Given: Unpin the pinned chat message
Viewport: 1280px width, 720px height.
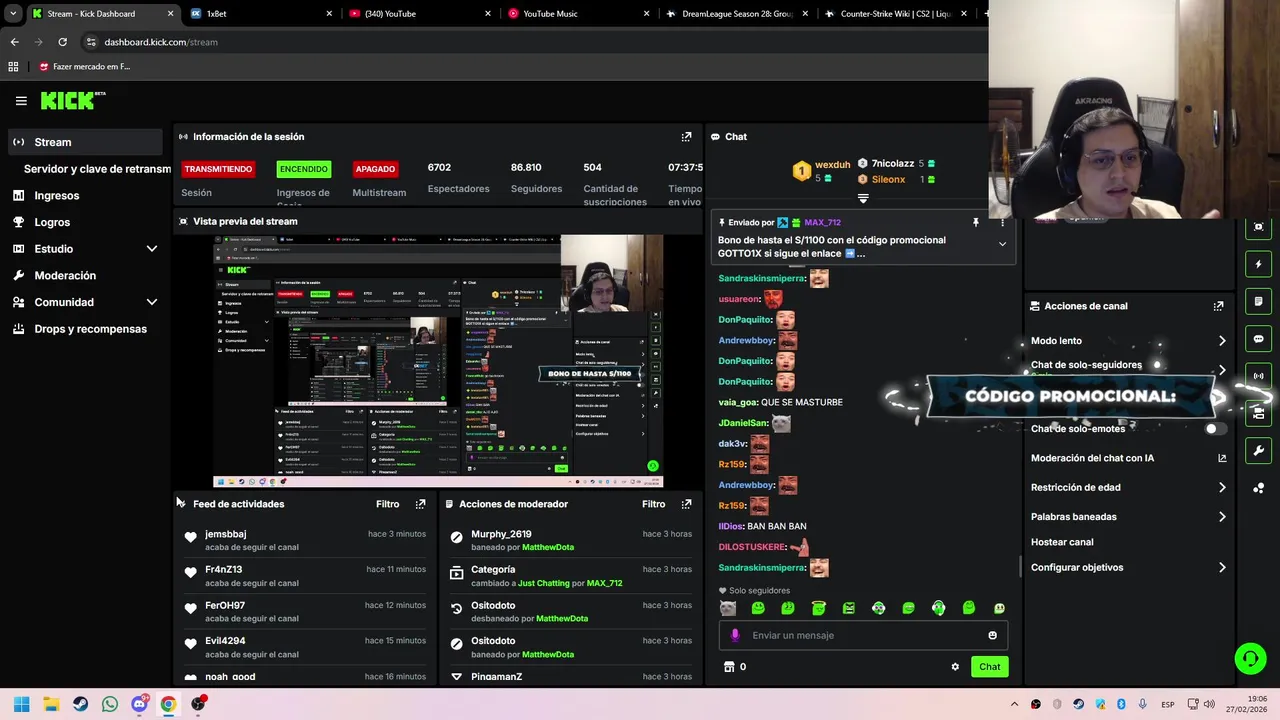Looking at the screenshot, I should (976, 223).
